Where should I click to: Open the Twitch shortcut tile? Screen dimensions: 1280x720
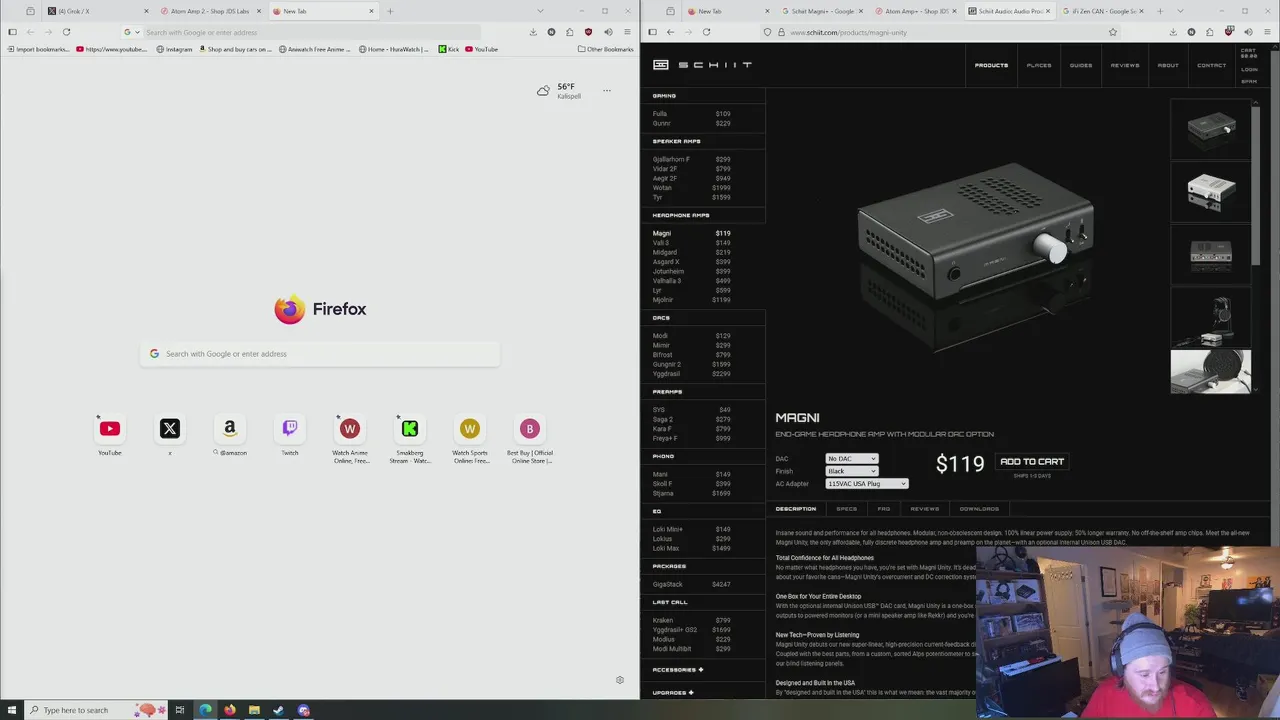point(290,429)
